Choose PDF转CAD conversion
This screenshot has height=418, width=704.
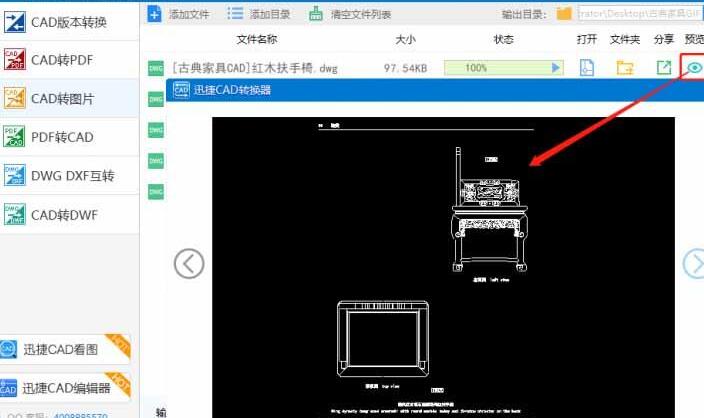[x=69, y=137]
